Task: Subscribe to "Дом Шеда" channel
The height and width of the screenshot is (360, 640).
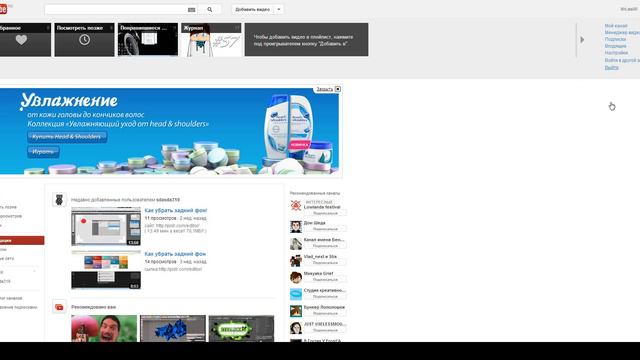Action: [325, 229]
